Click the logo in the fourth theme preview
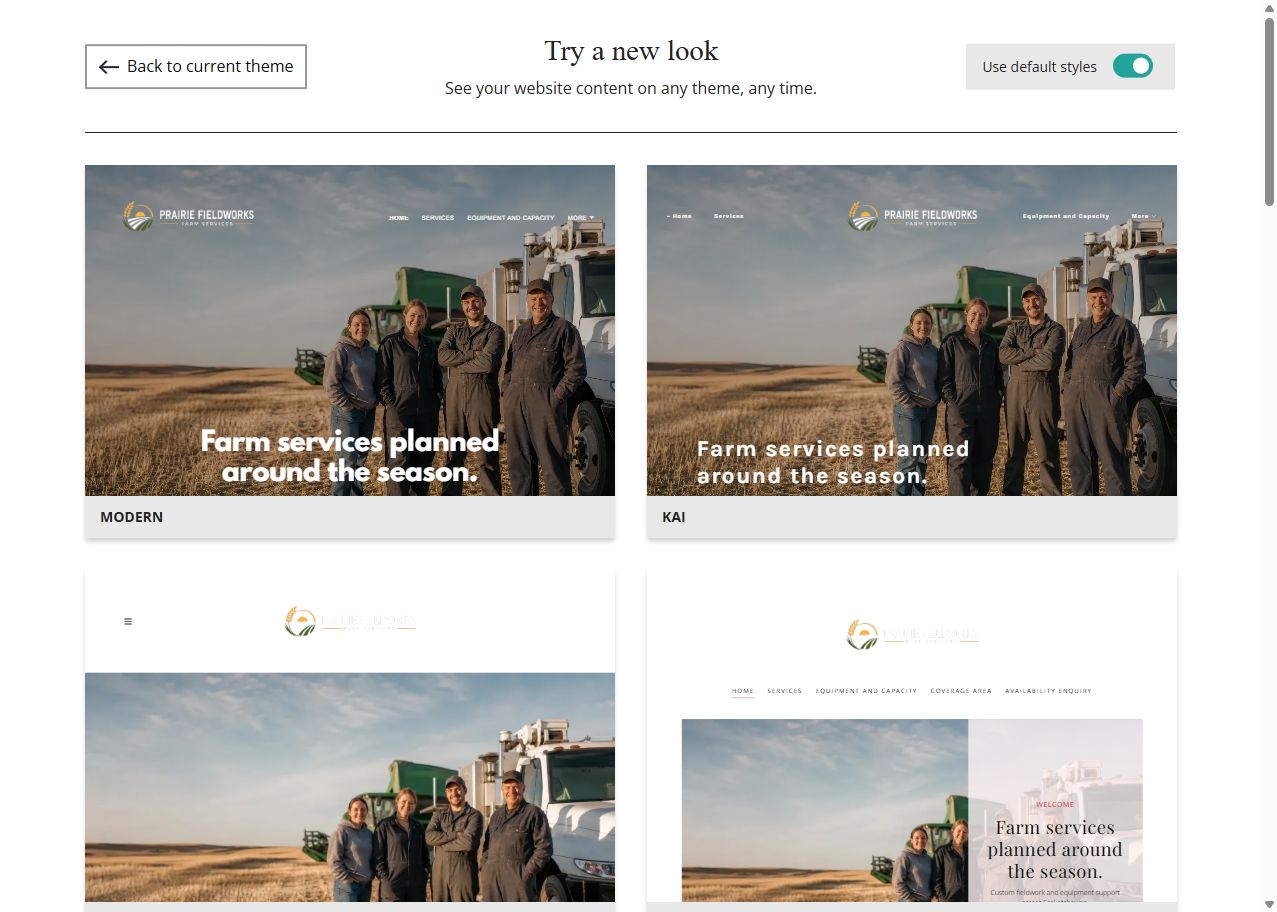The width and height of the screenshot is (1277, 912). [x=912, y=634]
